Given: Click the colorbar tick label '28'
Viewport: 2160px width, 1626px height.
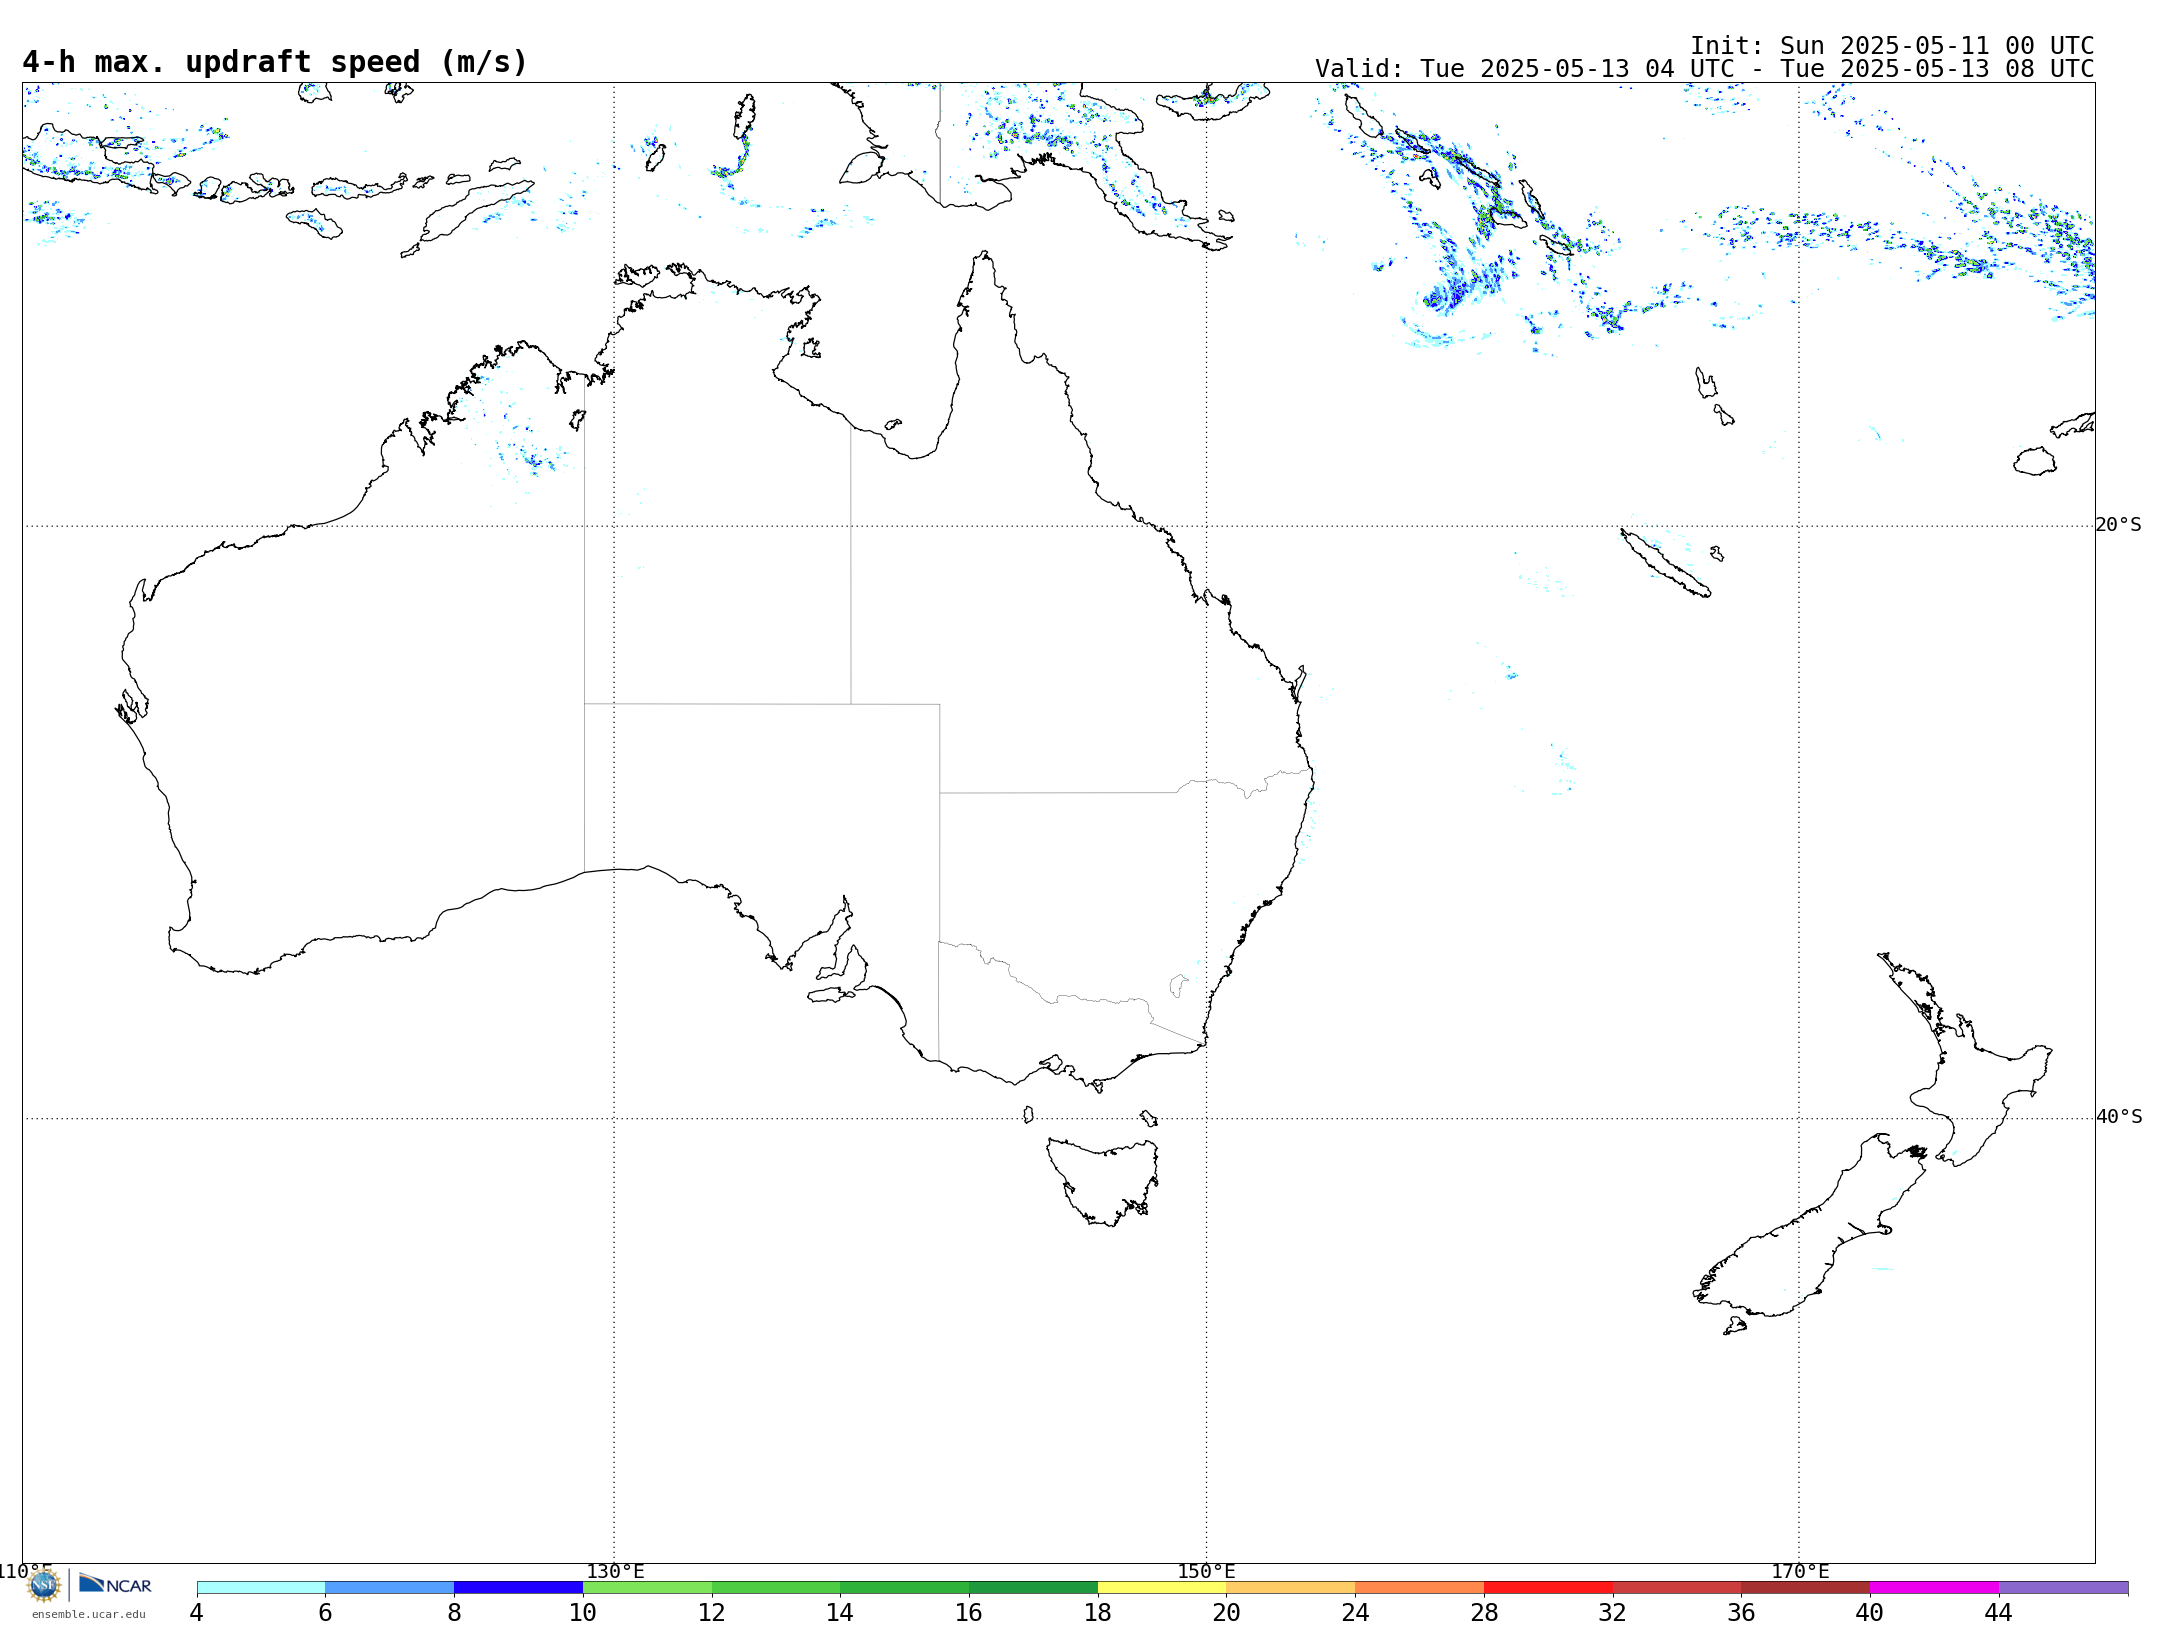Looking at the screenshot, I should (x=1484, y=1612).
